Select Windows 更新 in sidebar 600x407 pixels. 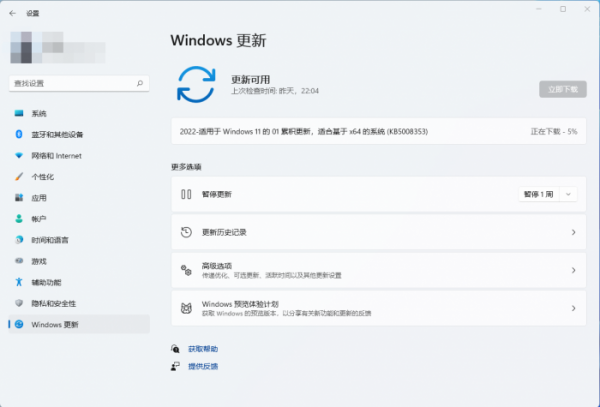pos(79,324)
